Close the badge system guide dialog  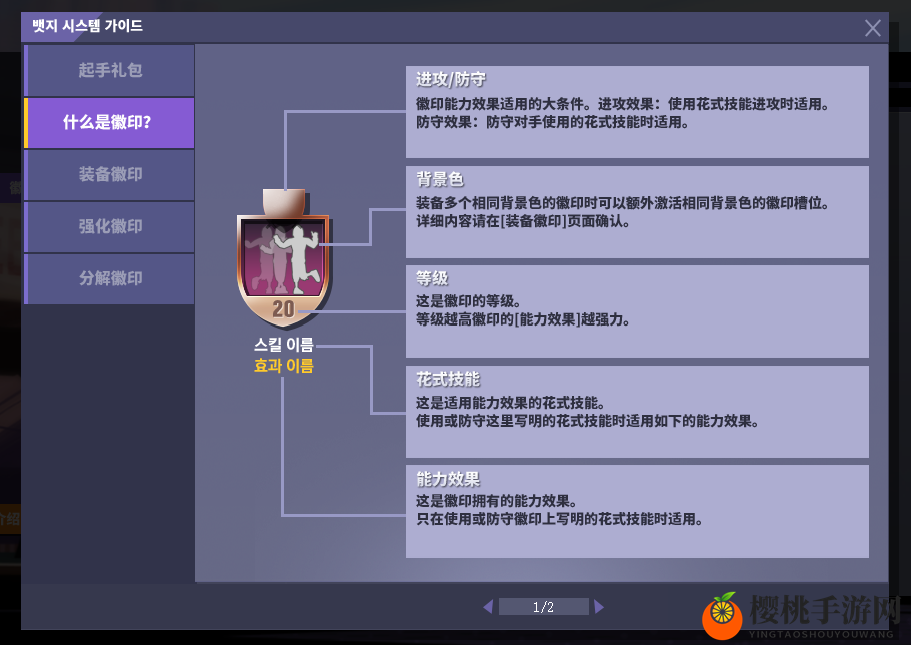pos(872,28)
